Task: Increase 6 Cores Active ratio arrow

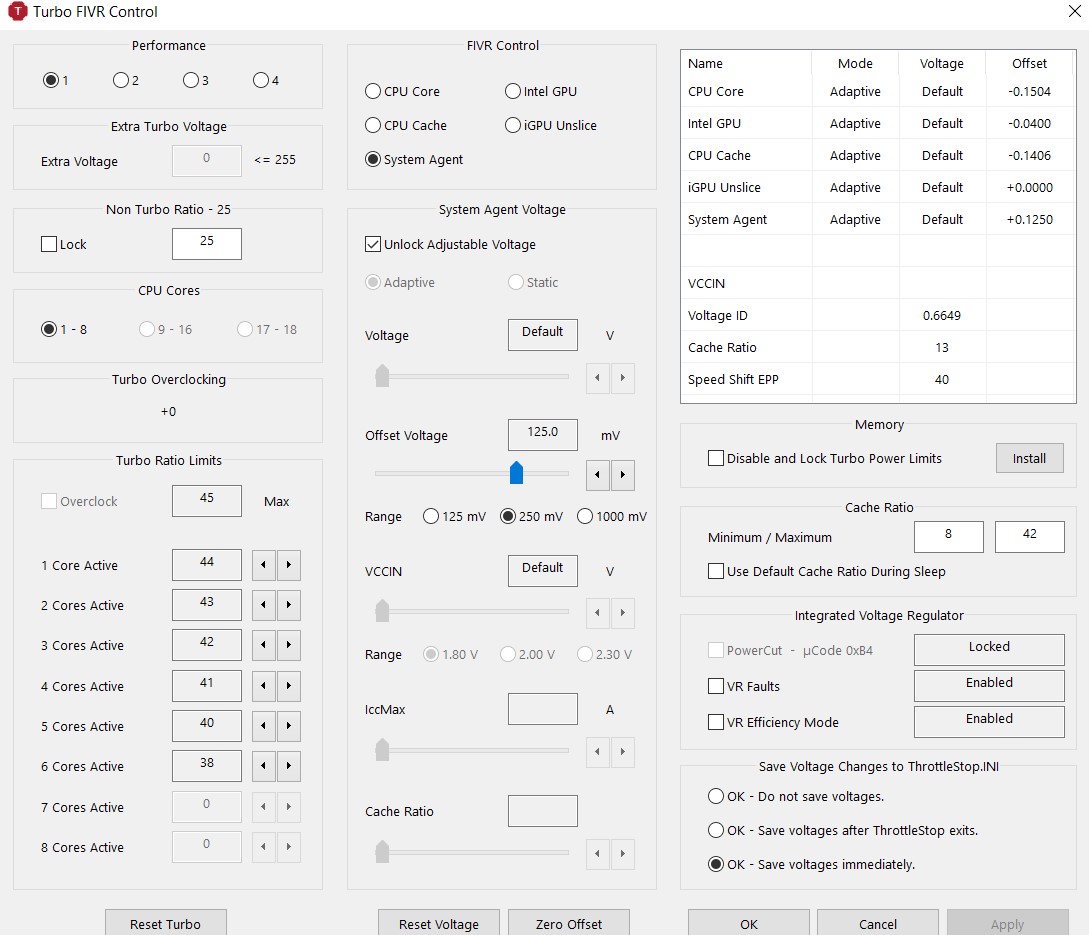Action: click(289, 766)
